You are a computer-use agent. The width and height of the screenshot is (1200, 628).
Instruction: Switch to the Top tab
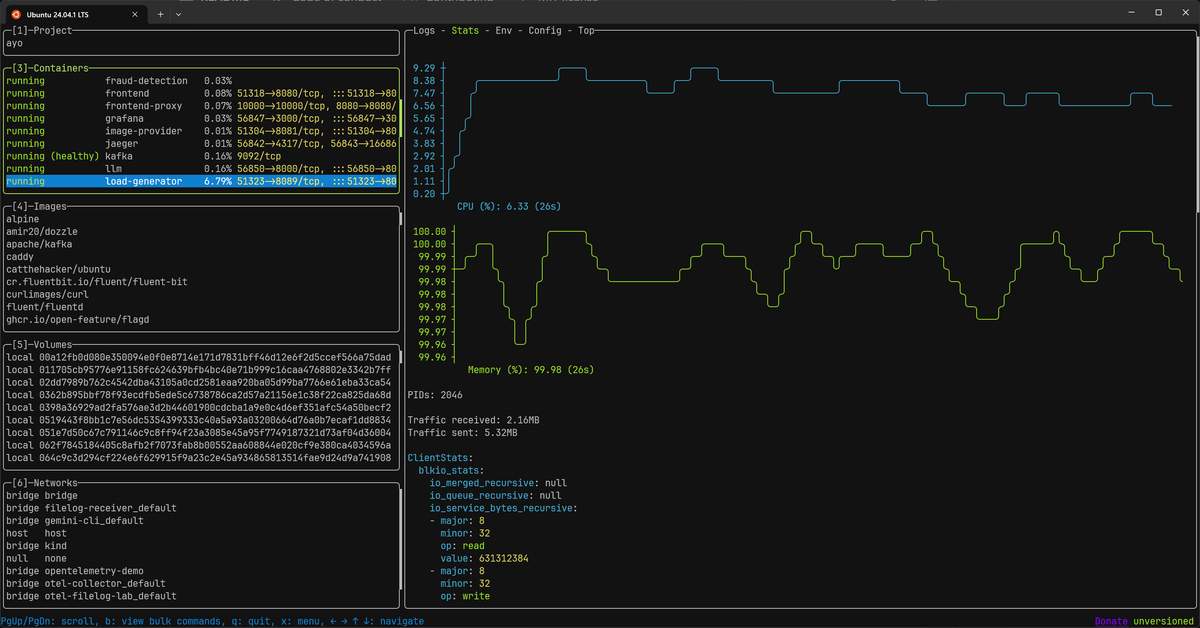pos(586,30)
